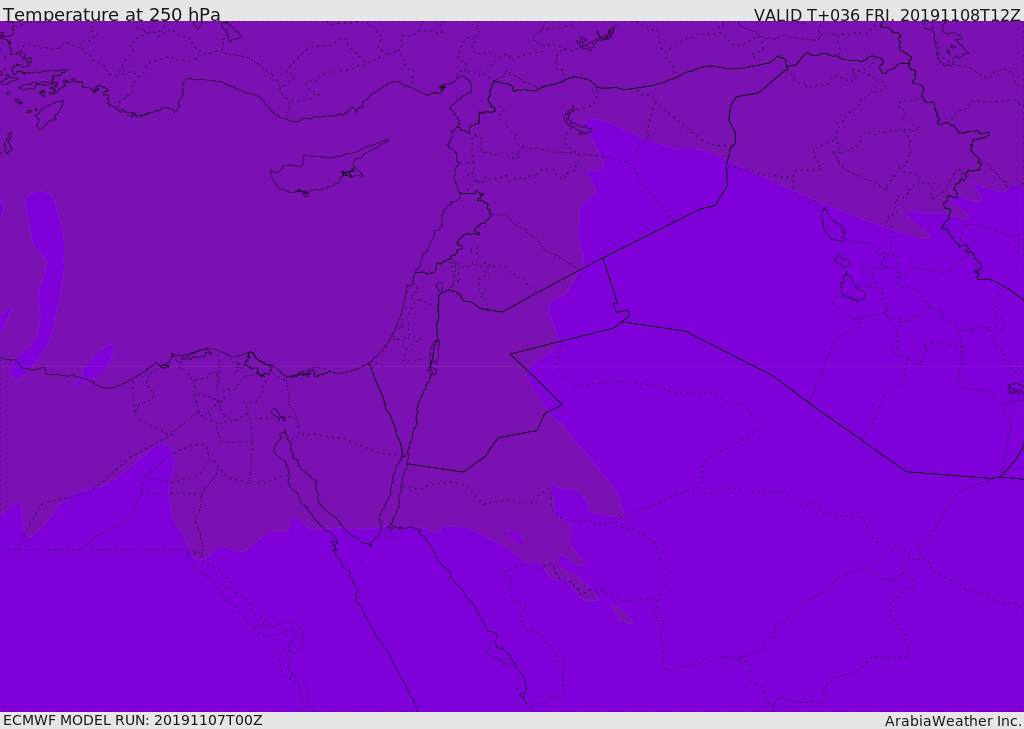Click the 'ArabiaWeather Inc' credit text
Screen dimensions: 1024x729
click(x=952, y=721)
